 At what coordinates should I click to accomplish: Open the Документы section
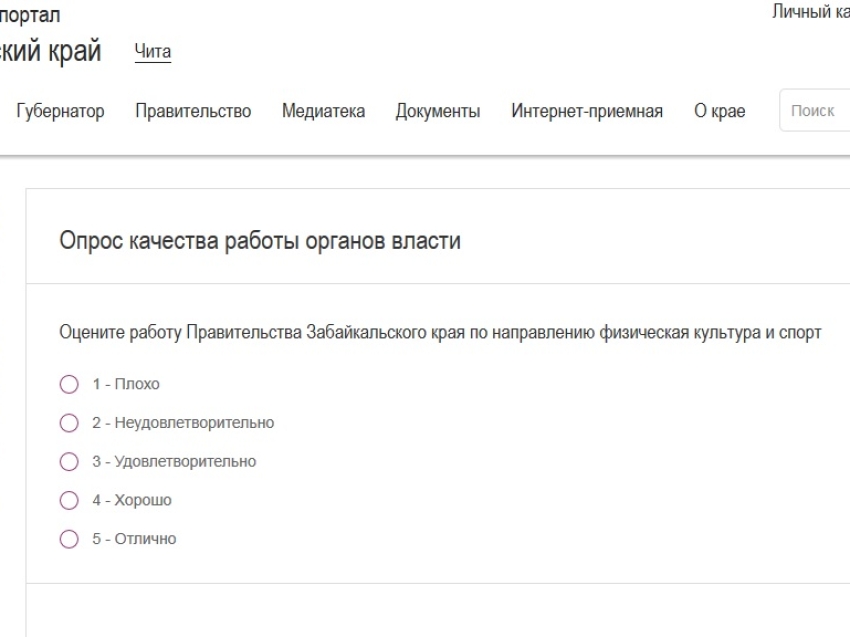click(x=437, y=111)
